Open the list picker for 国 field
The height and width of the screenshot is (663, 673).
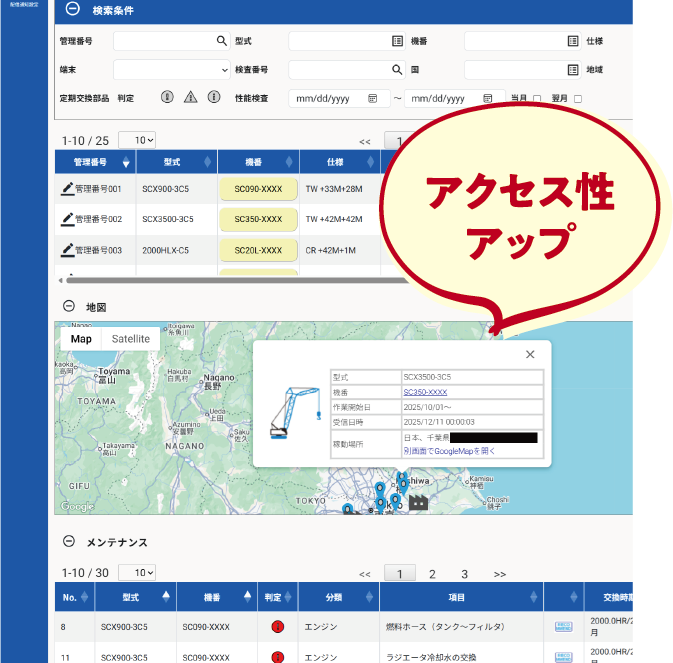[573, 70]
